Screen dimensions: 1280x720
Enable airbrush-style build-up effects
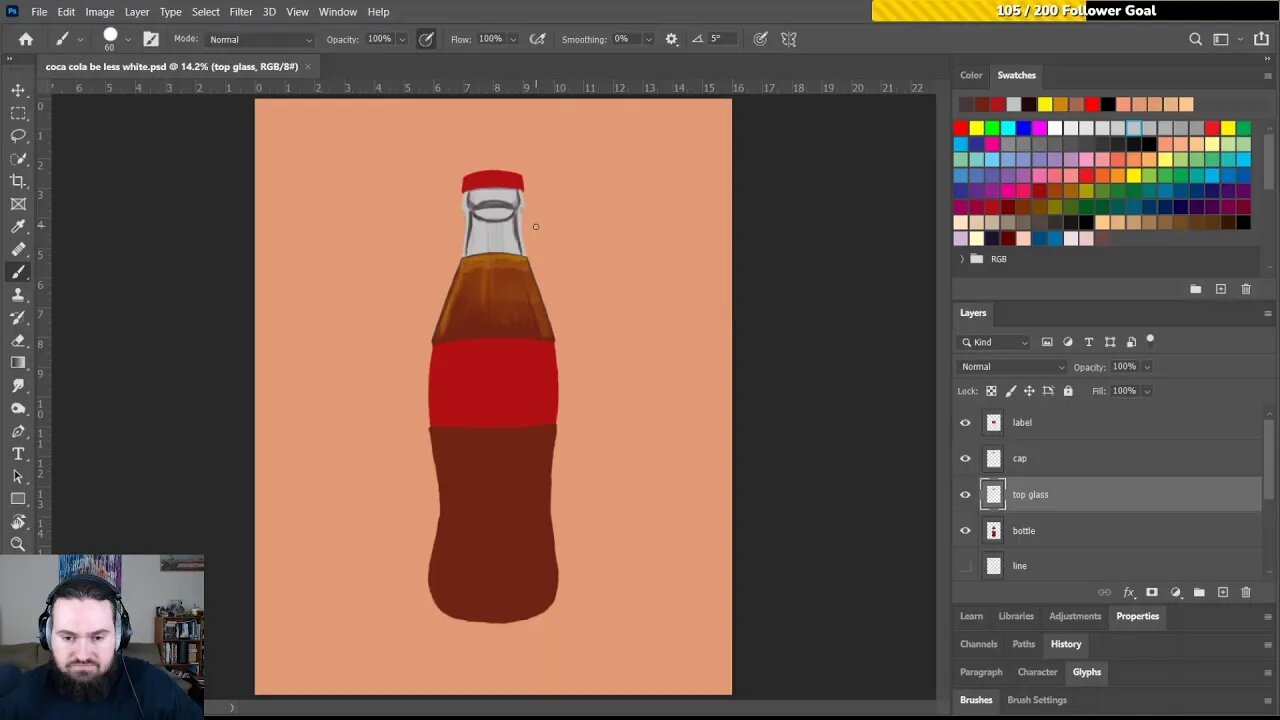[x=538, y=39]
